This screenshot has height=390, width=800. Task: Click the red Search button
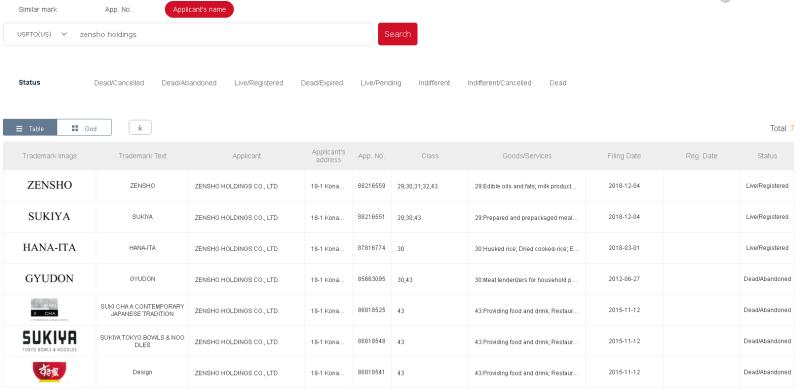coord(397,34)
